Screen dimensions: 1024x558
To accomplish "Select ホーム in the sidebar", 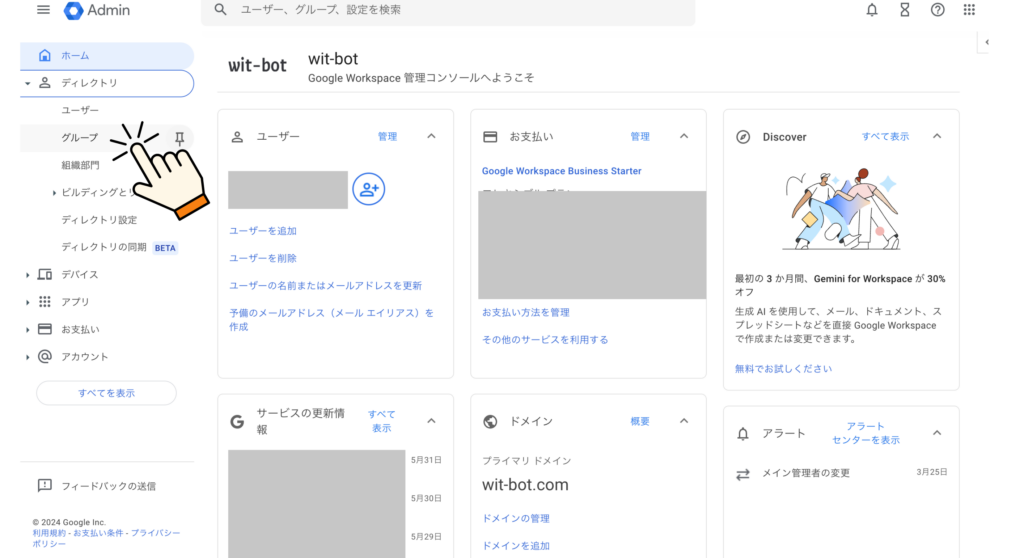I will [x=75, y=56].
